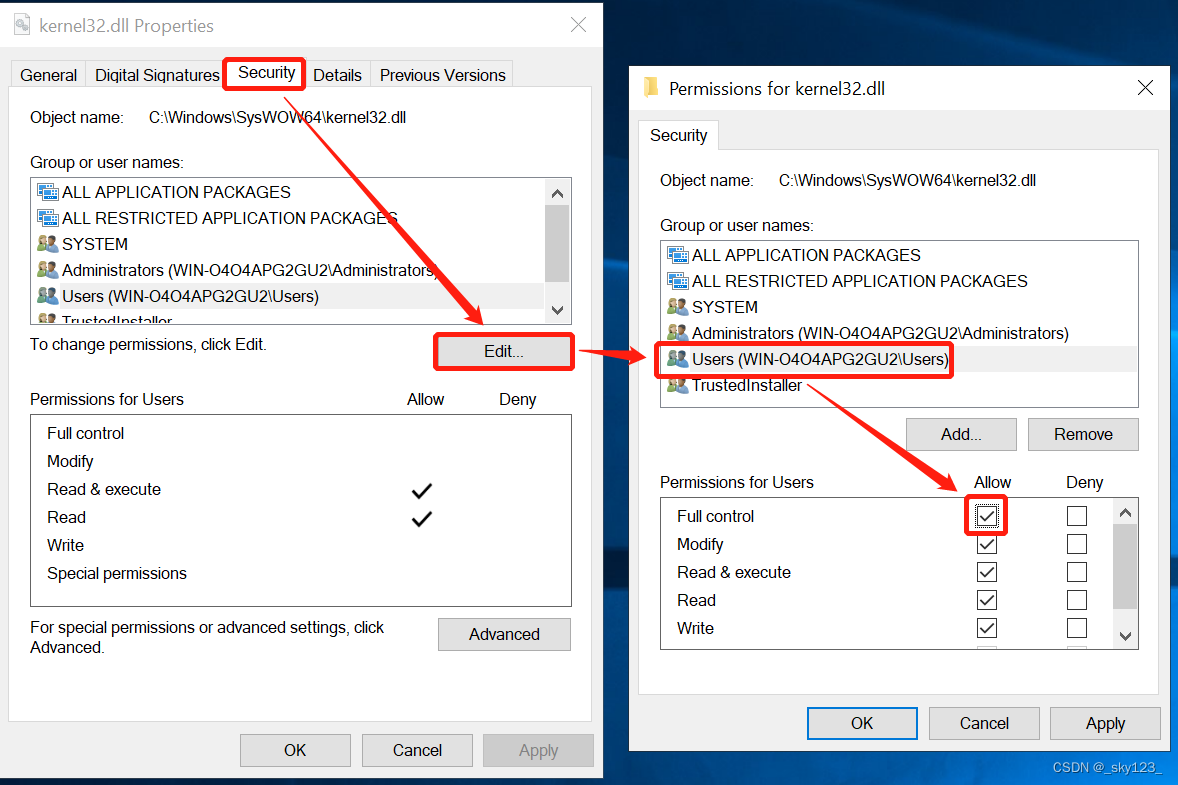Click the kernel32.dll file icon in title bar
This screenshot has height=785, width=1178.
(x=22, y=25)
